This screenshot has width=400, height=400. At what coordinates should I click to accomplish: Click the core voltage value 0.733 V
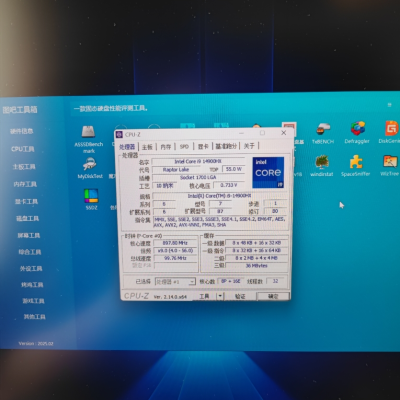[x=229, y=185]
